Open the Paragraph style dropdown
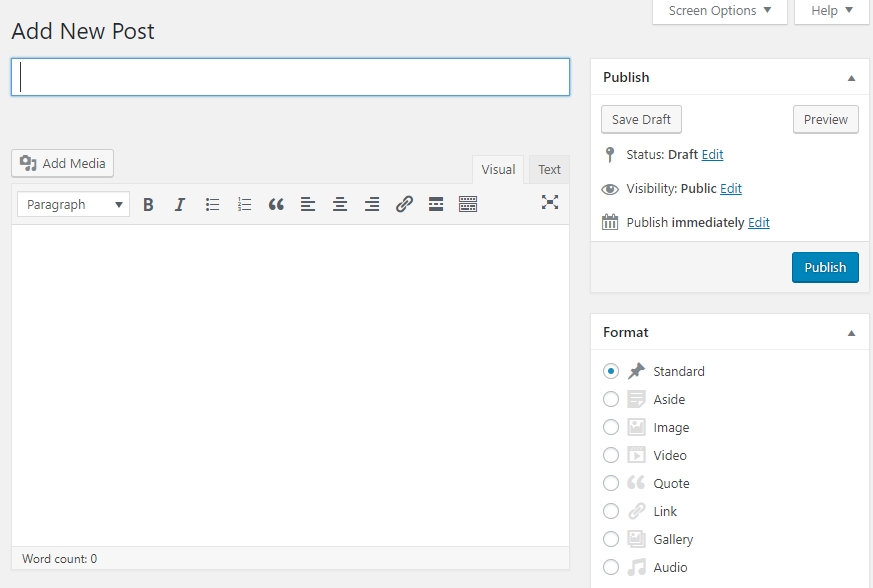Image resolution: width=873 pixels, height=588 pixels. pos(72,204)
